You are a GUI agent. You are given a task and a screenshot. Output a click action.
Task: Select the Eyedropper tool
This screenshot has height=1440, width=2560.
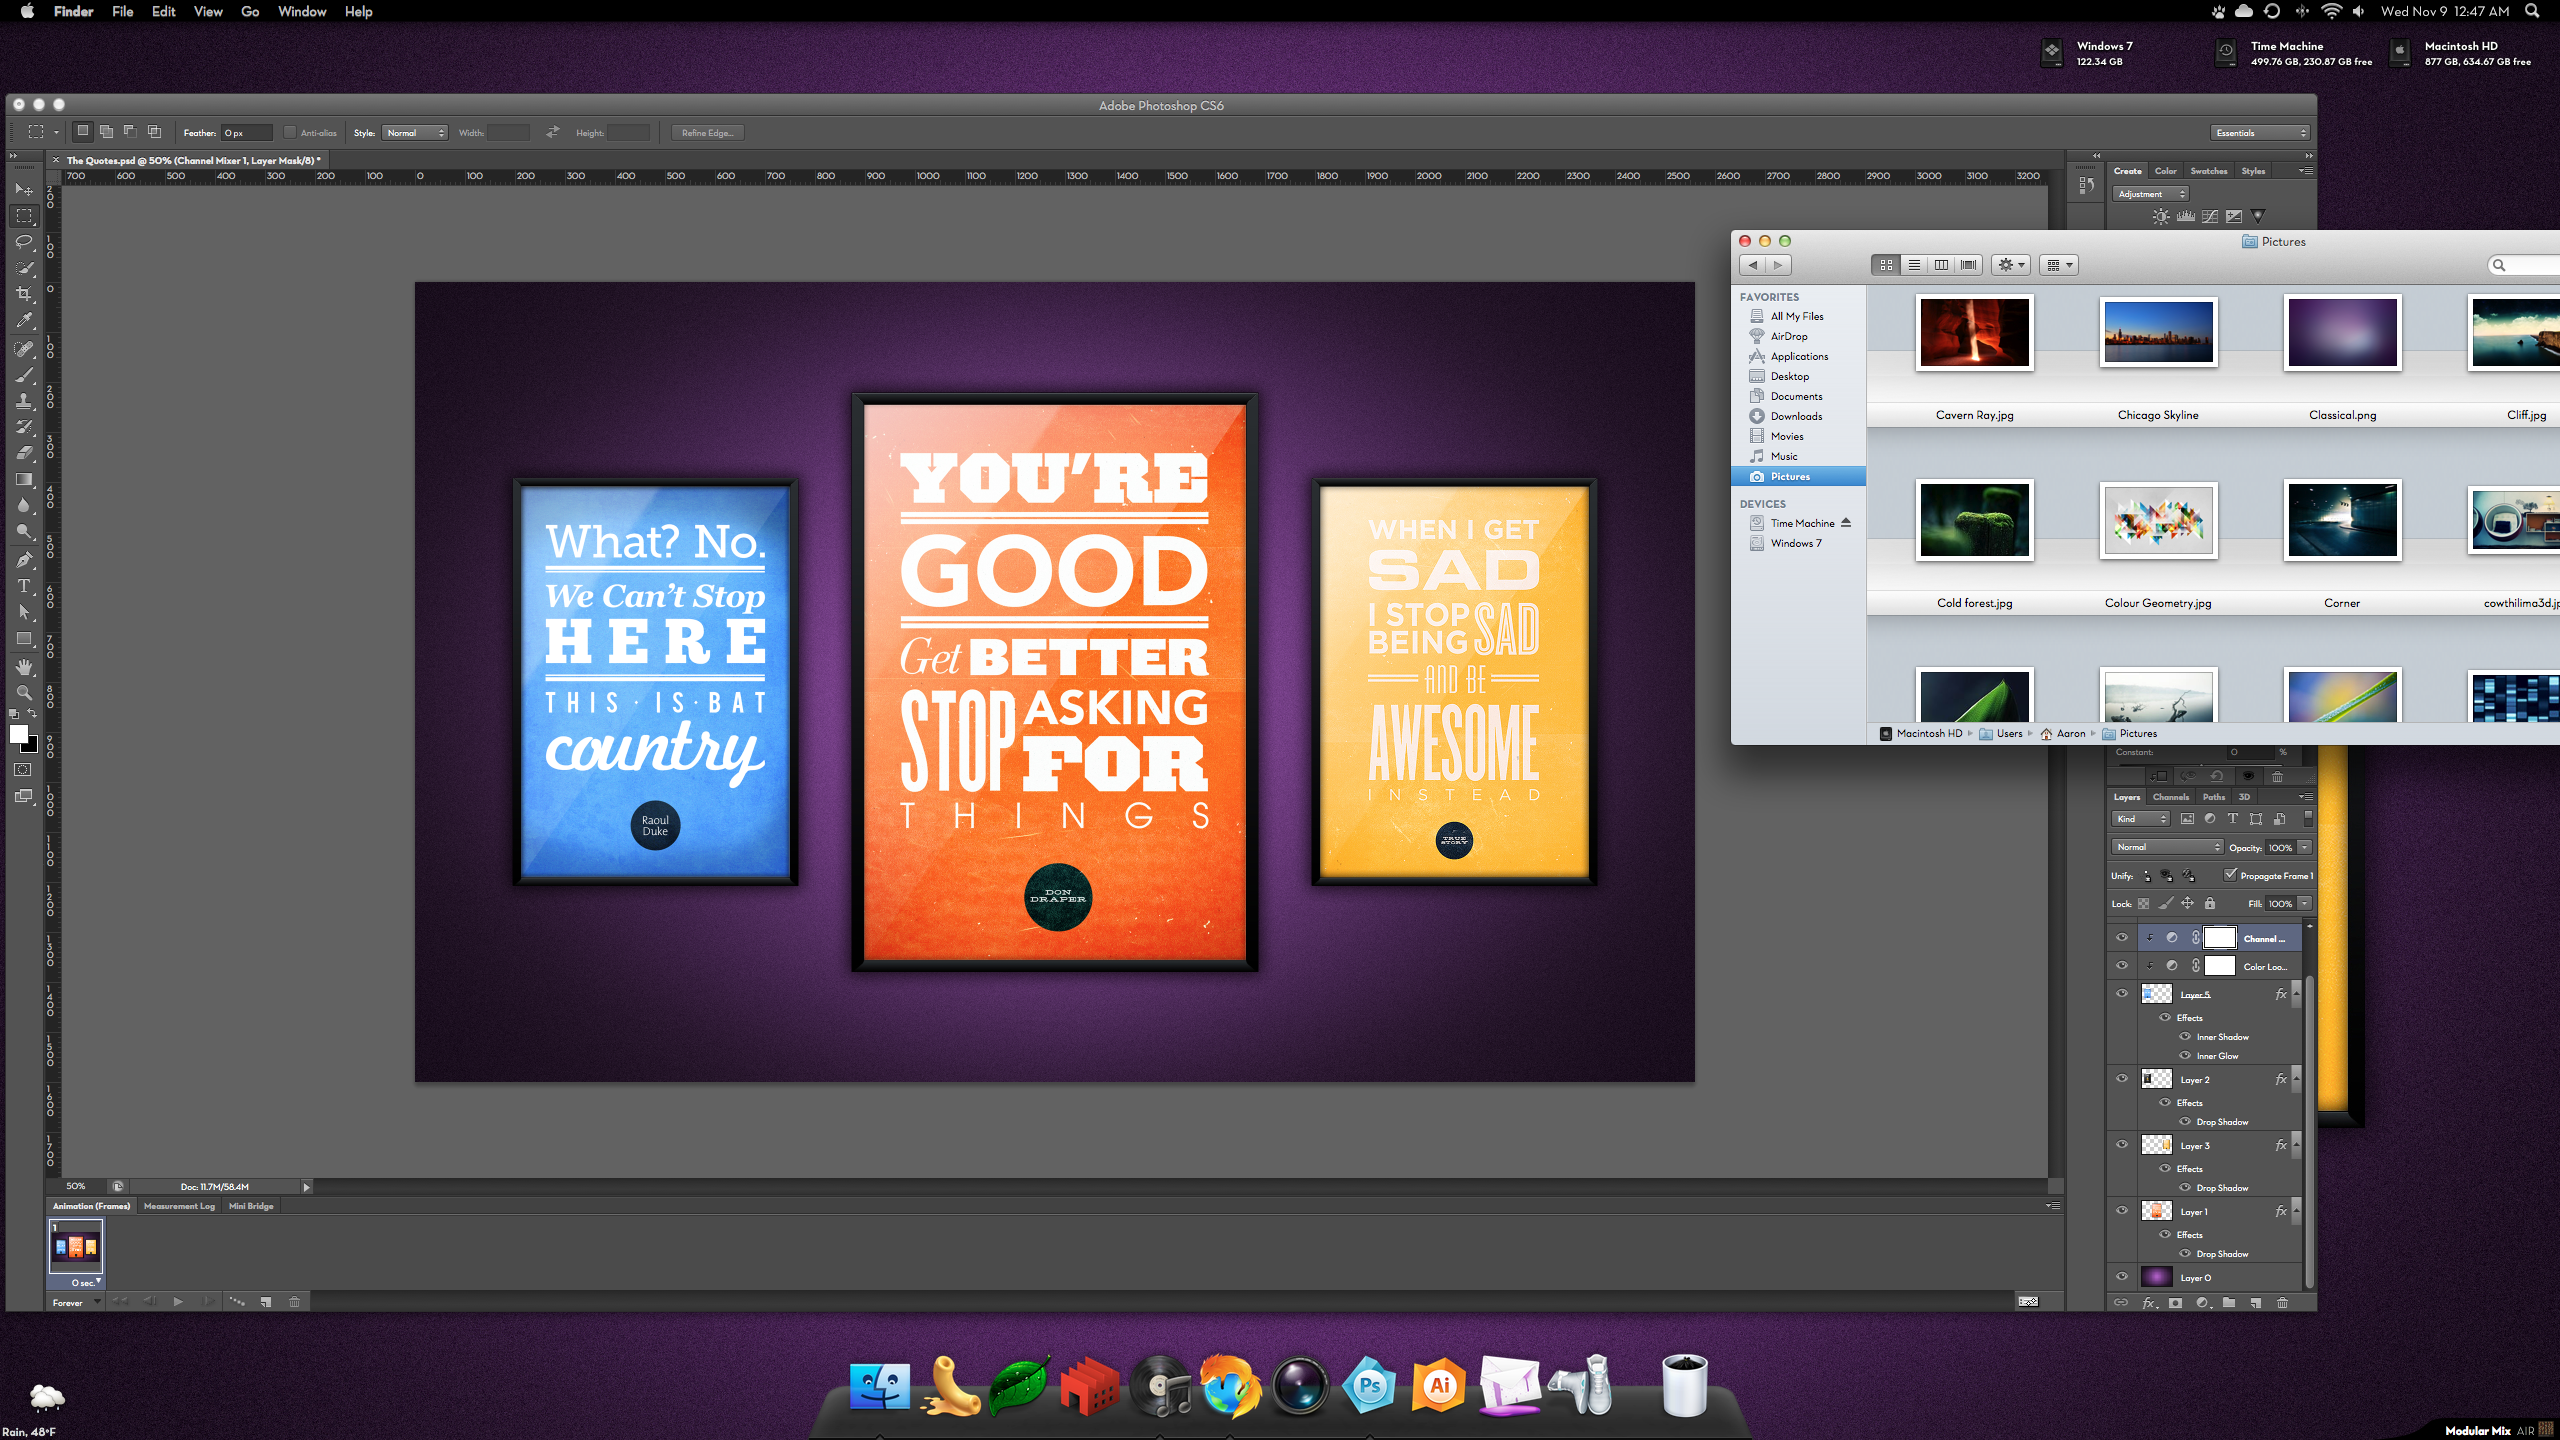pos(24,321)
